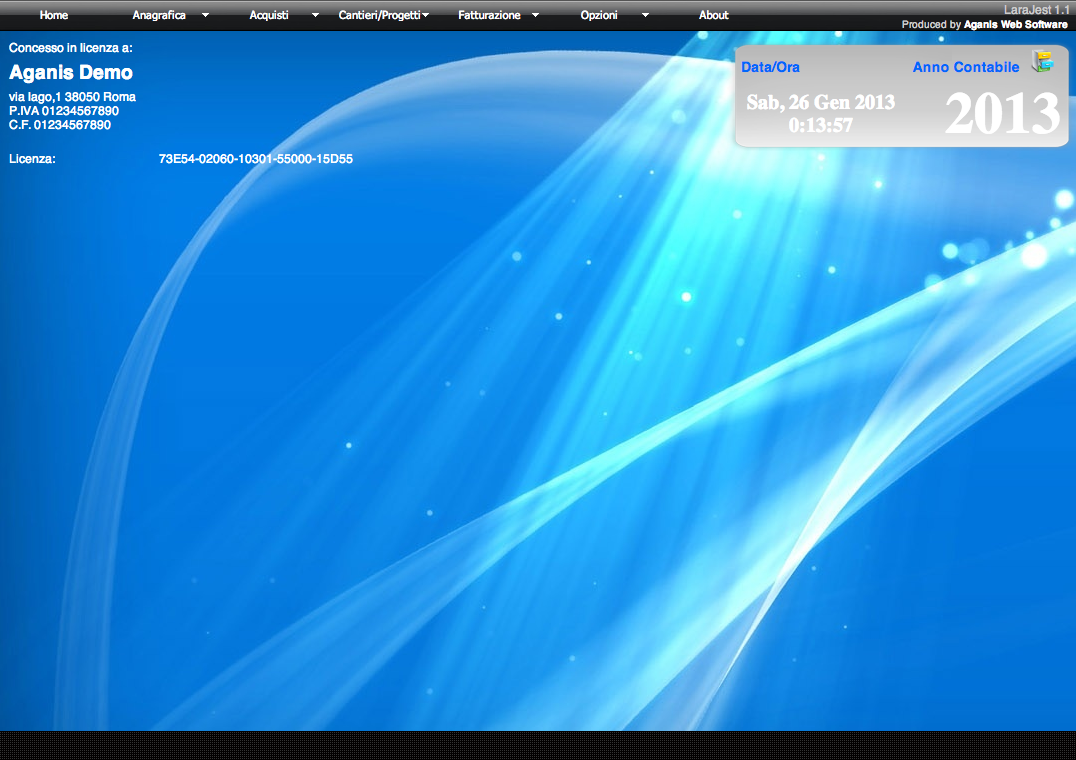Click the archive icon beside Anno Contabile

1042,61
